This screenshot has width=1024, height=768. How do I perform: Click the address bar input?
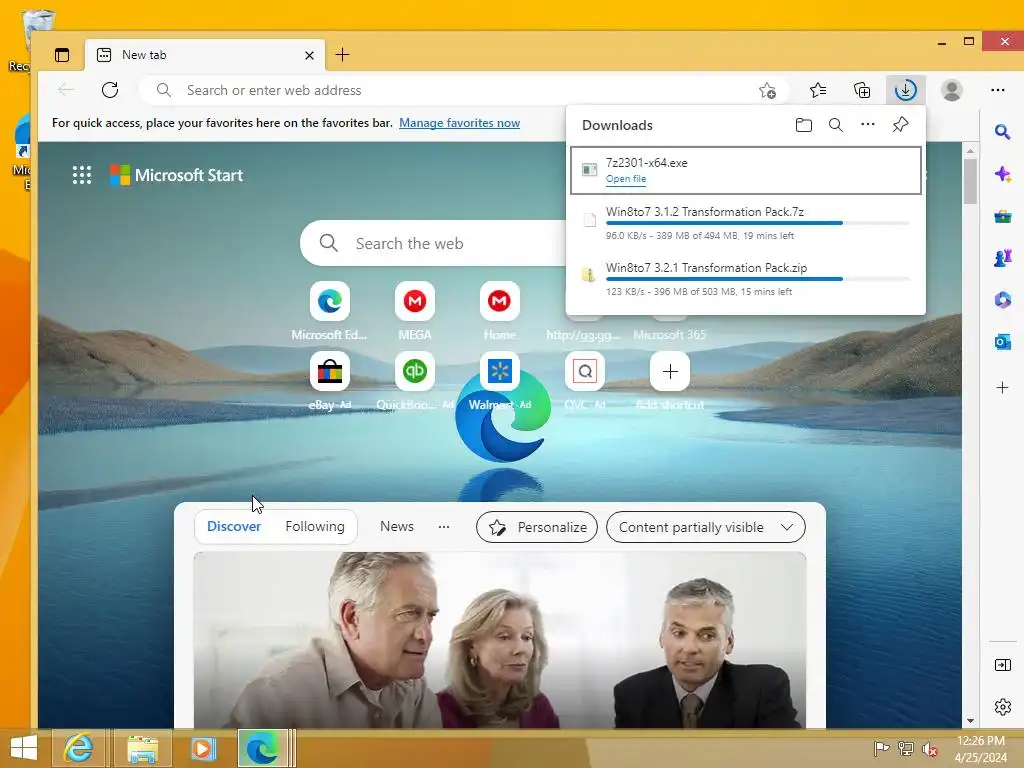click(464, 90)
